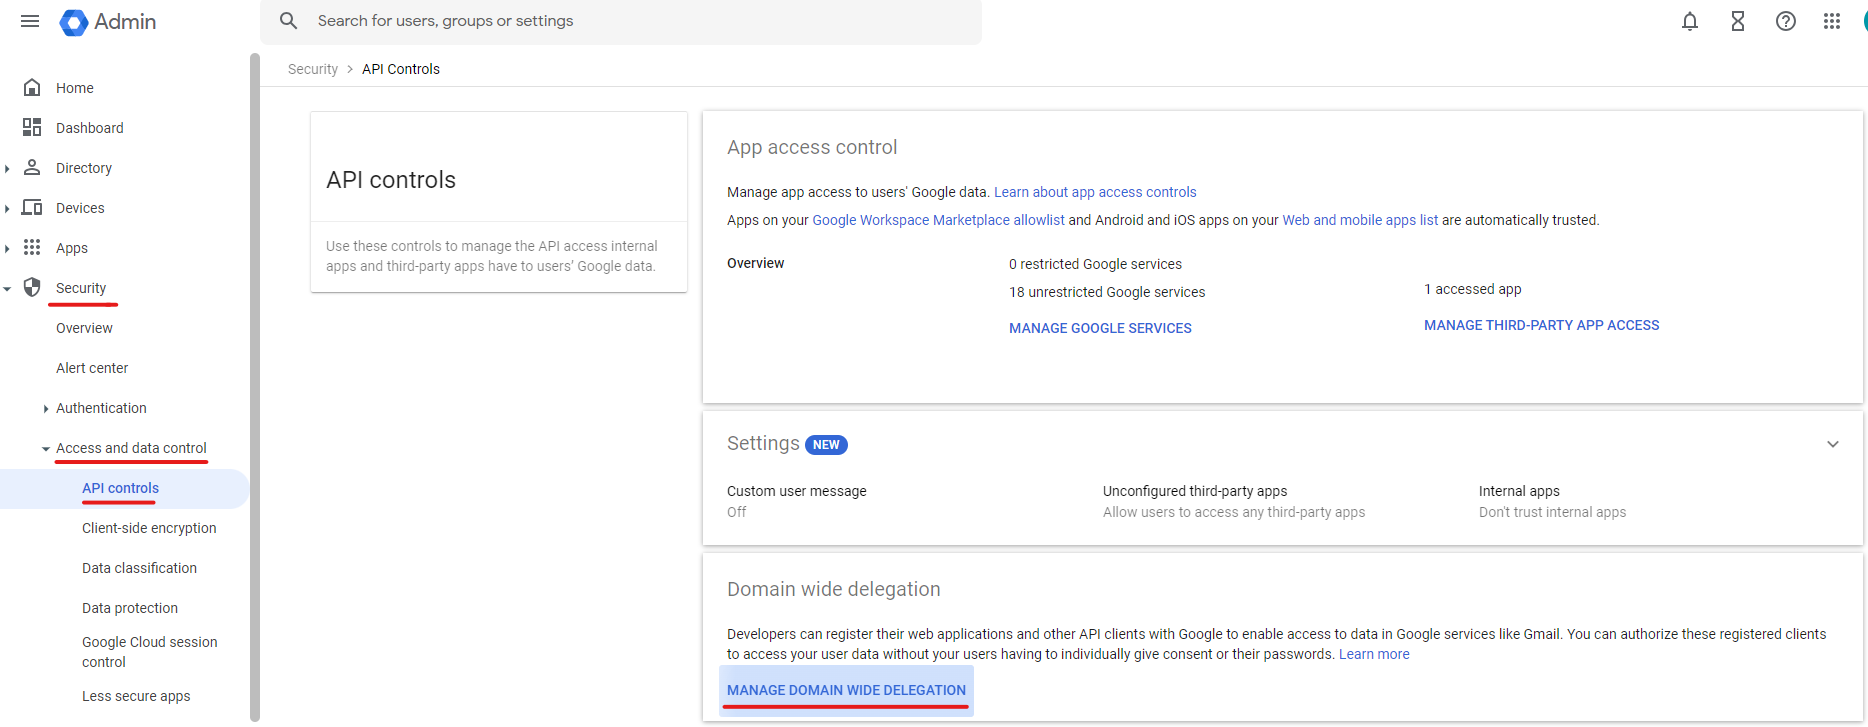
Task: Click Manage Third-Party App Access
Action: (x=1541, y=325)
